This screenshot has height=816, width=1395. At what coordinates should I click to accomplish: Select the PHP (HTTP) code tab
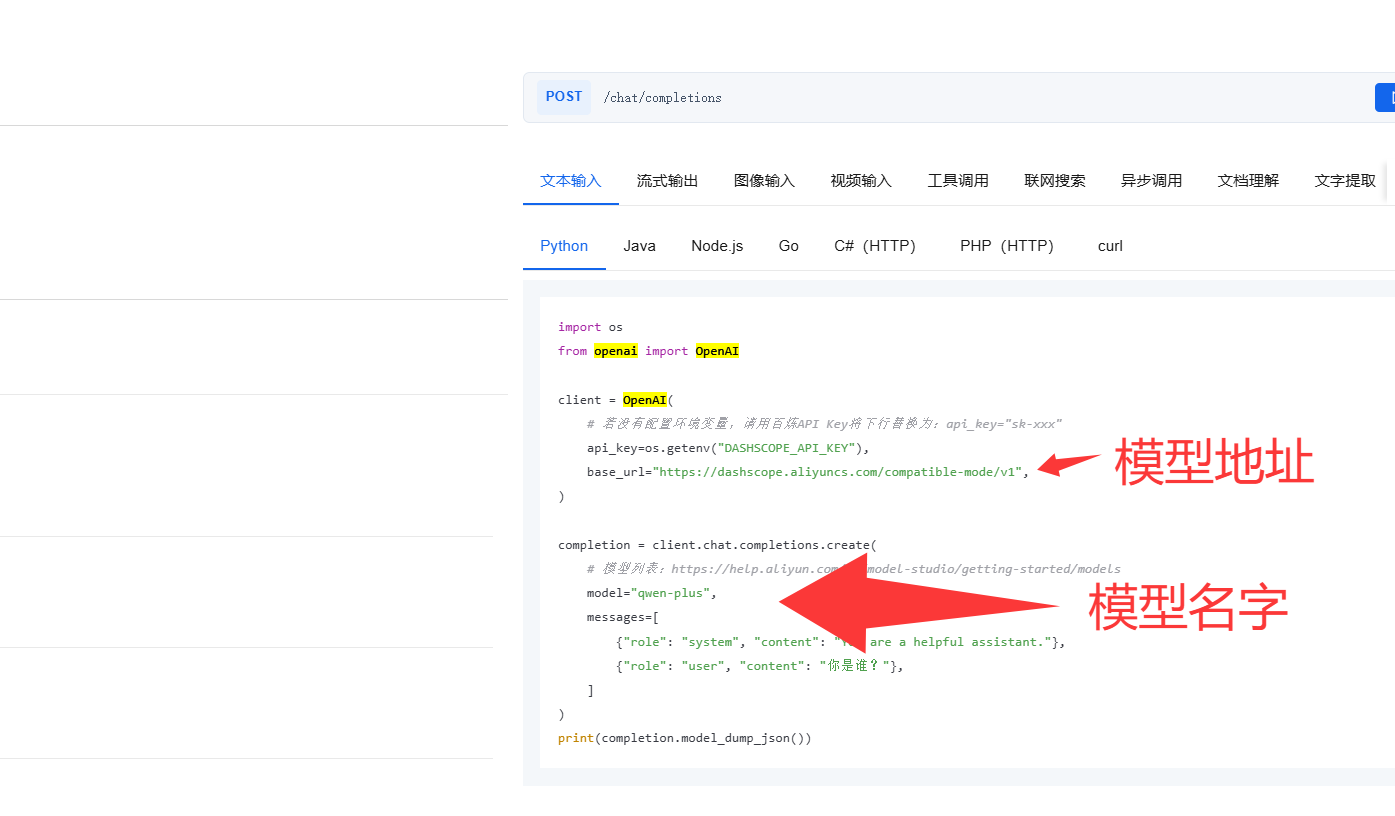1007,246
